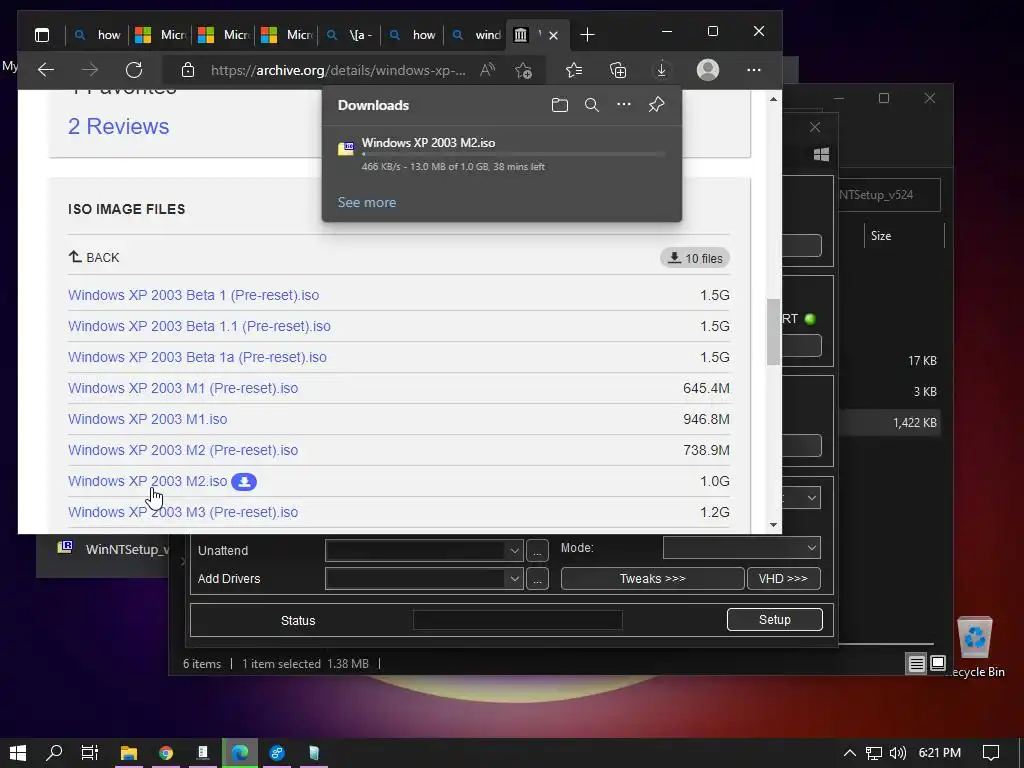Click the Setup button in WinNTSetup

tap(775, 620)
